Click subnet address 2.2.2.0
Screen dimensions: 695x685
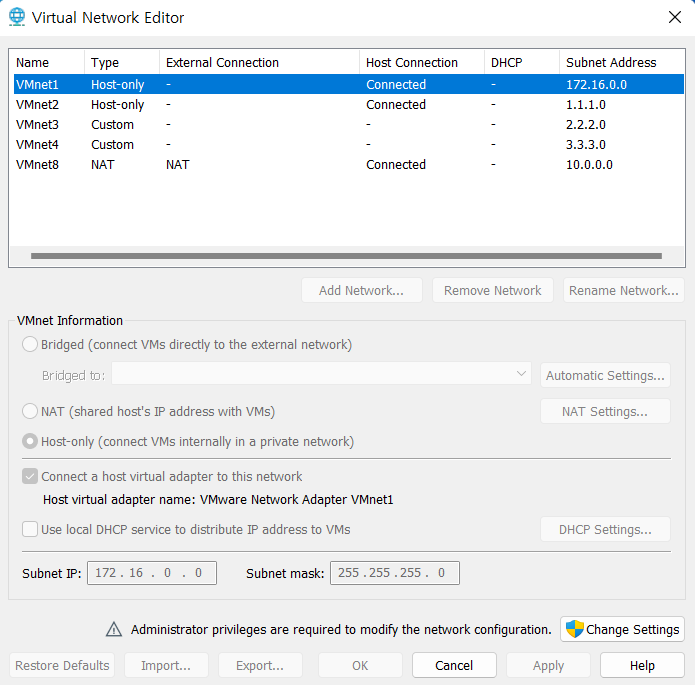[586, 125]
